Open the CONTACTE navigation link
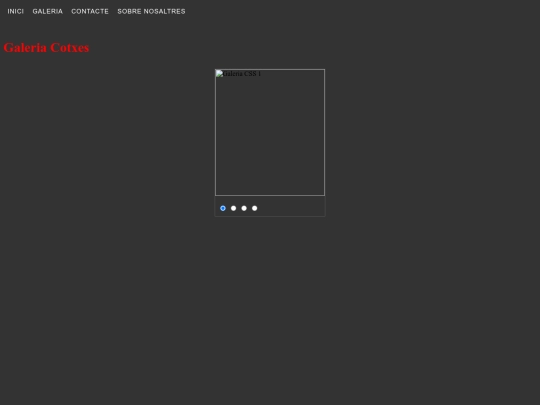The image size is (540, 405). tap(90, 11)
